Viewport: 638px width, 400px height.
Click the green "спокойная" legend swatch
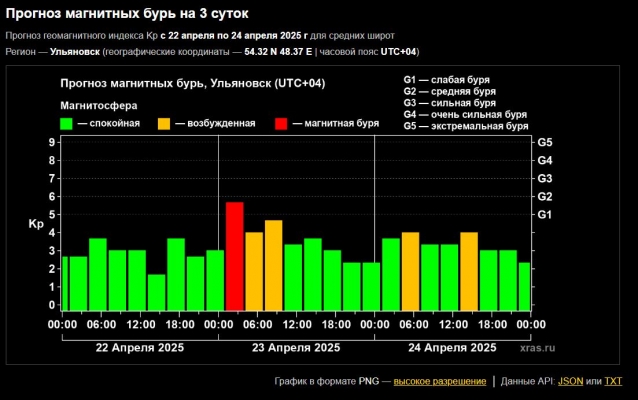[67, 123]
